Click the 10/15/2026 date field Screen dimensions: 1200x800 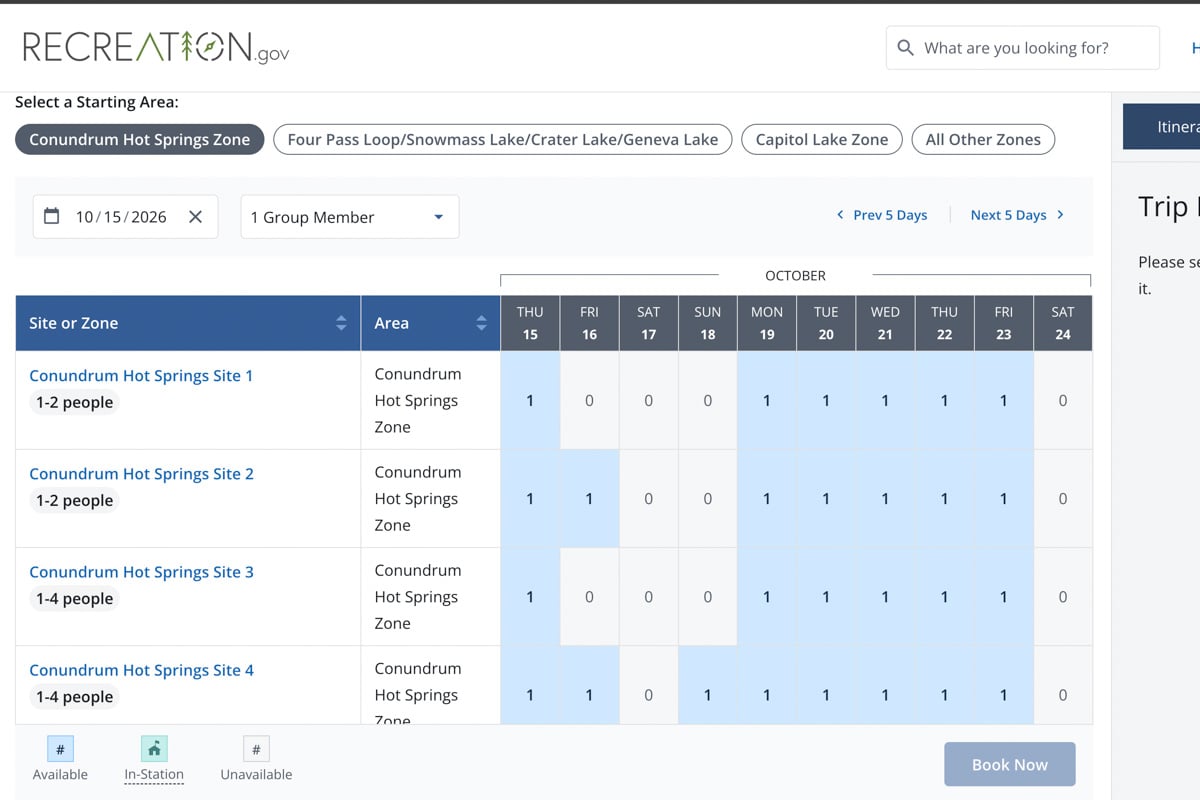tap(125, 217)
